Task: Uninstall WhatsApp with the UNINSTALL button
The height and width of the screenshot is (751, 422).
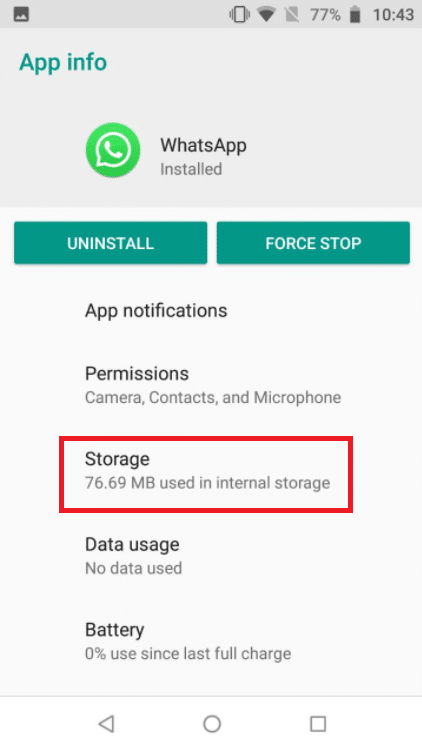Action: pyautogui.click(x=111, y=243)
